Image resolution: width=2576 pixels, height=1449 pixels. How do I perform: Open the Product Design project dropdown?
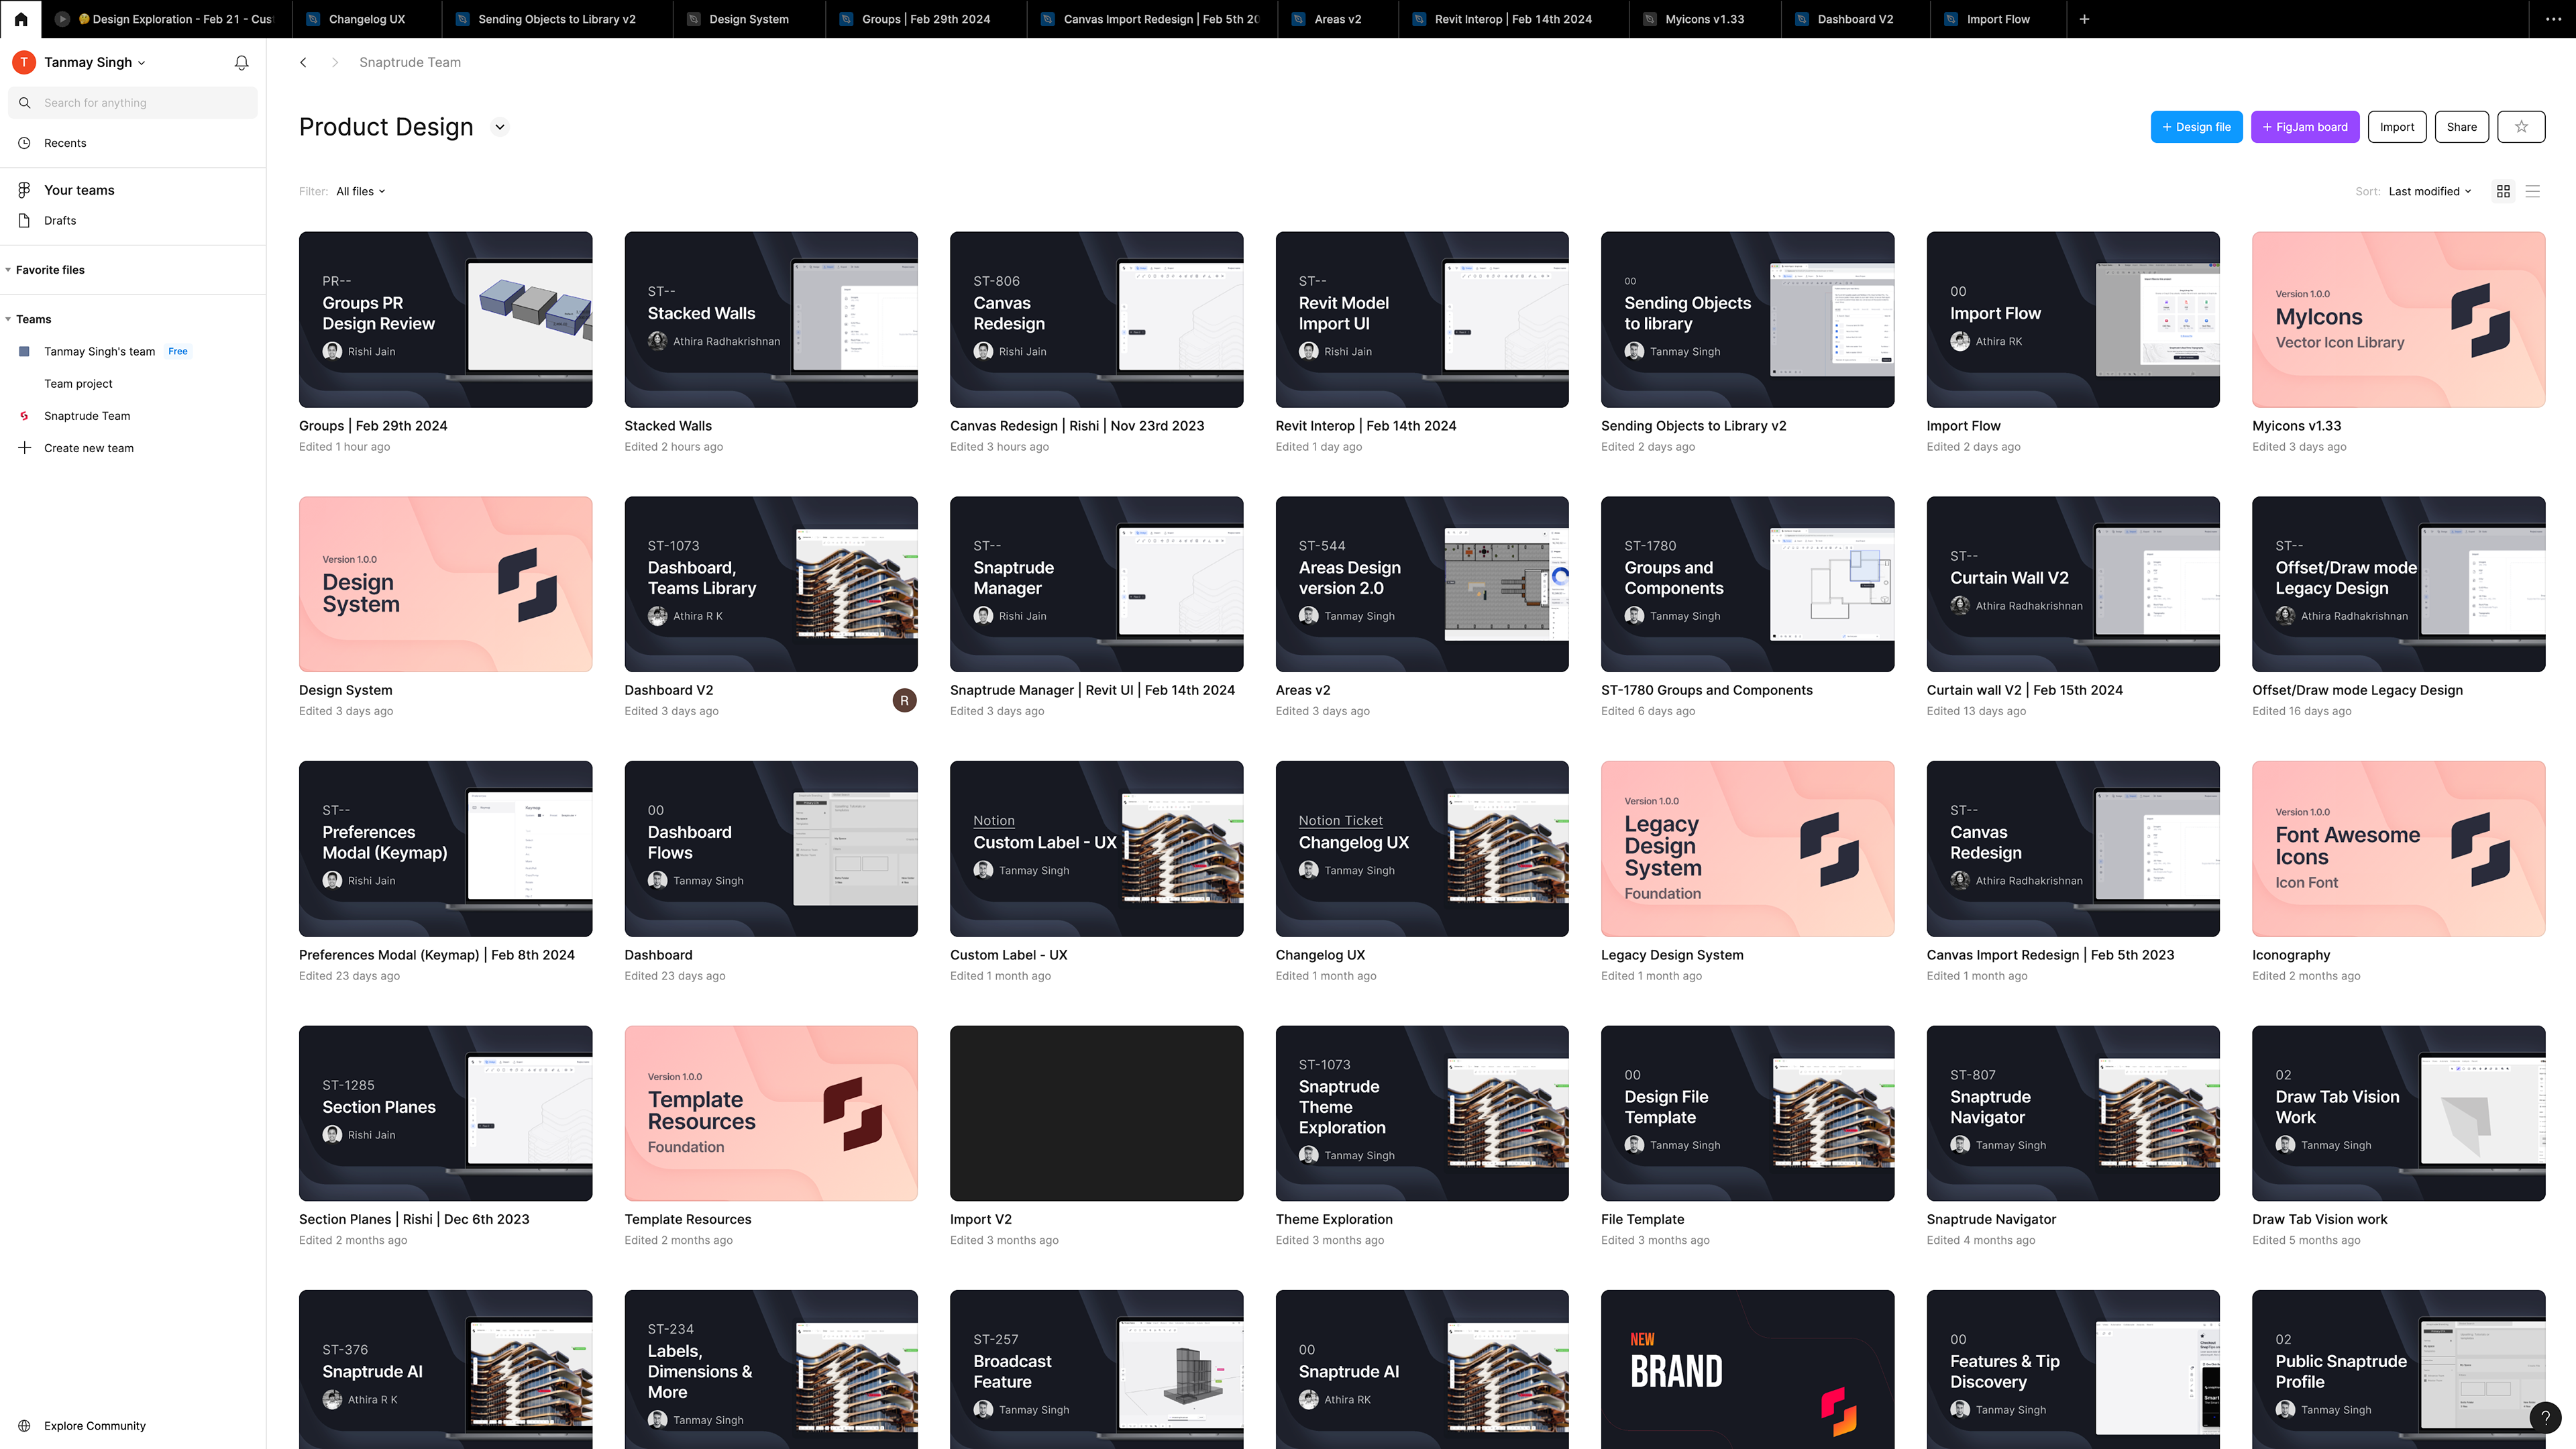click(500, 127)
